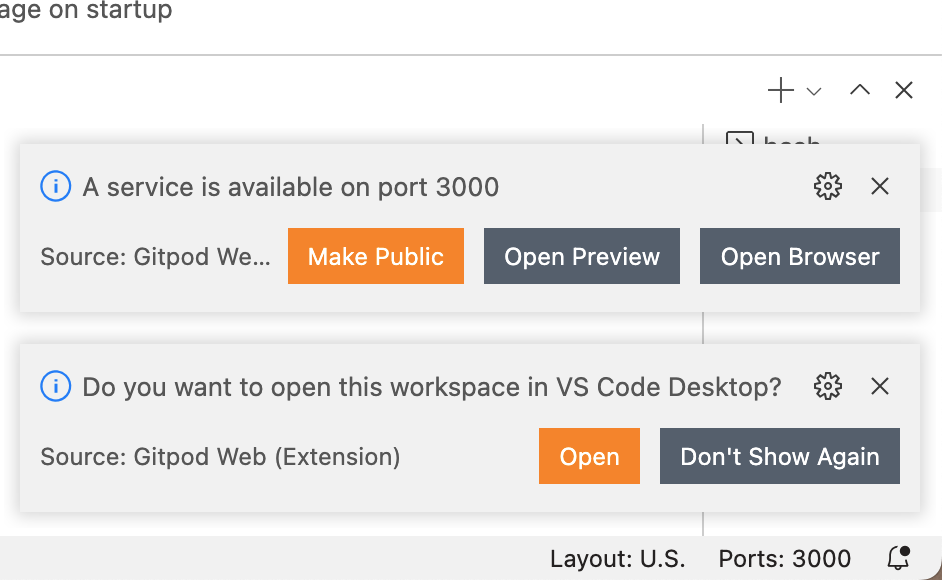The image size is (942, 580).
Task: Dismiss the VS Code Desktop notification
Action: [x=880, y=386]
